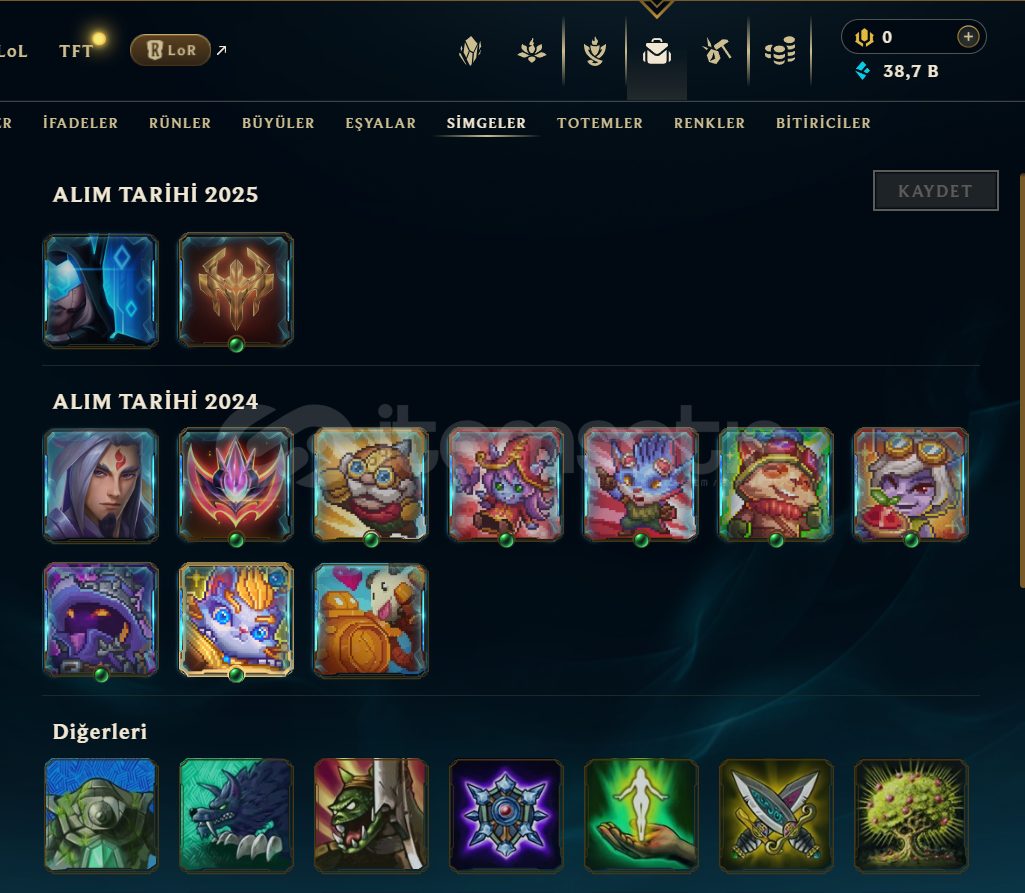Image resolution: width=1025 pixels, height=893 pixels.
Task: Switch to the TFT game tab
Action: point(76,51)
